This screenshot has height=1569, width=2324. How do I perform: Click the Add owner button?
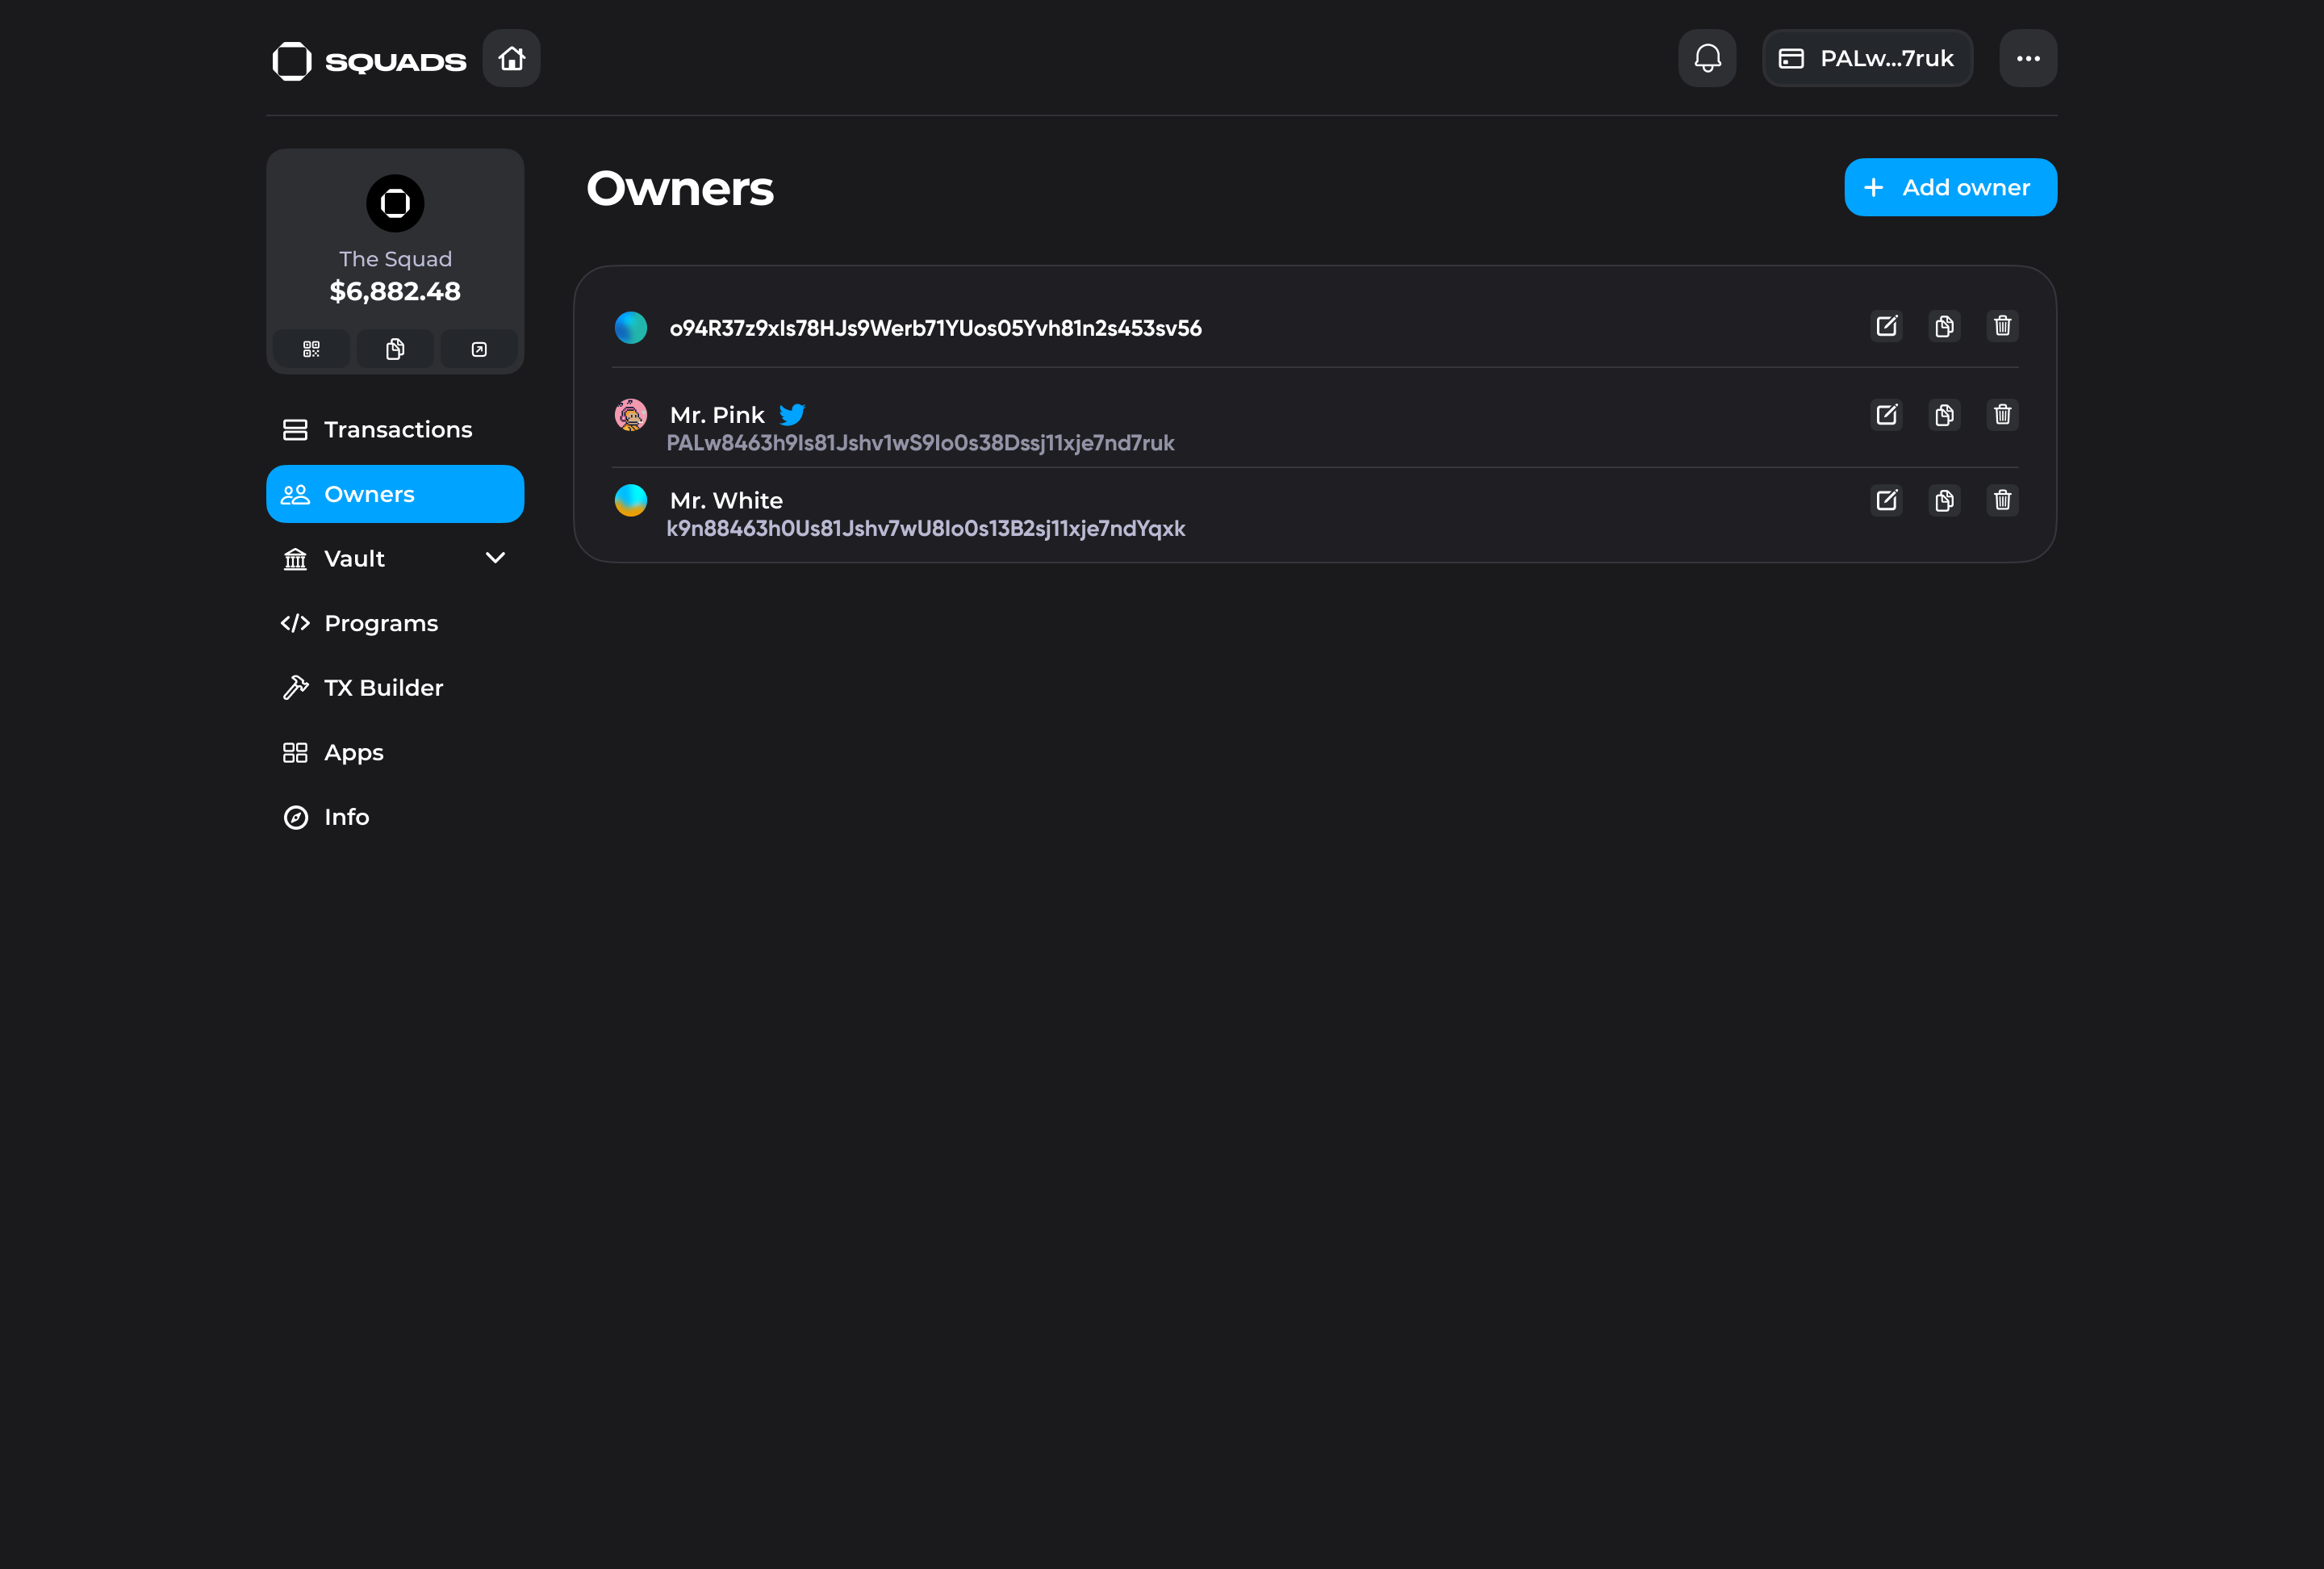tap(1949, 187)
